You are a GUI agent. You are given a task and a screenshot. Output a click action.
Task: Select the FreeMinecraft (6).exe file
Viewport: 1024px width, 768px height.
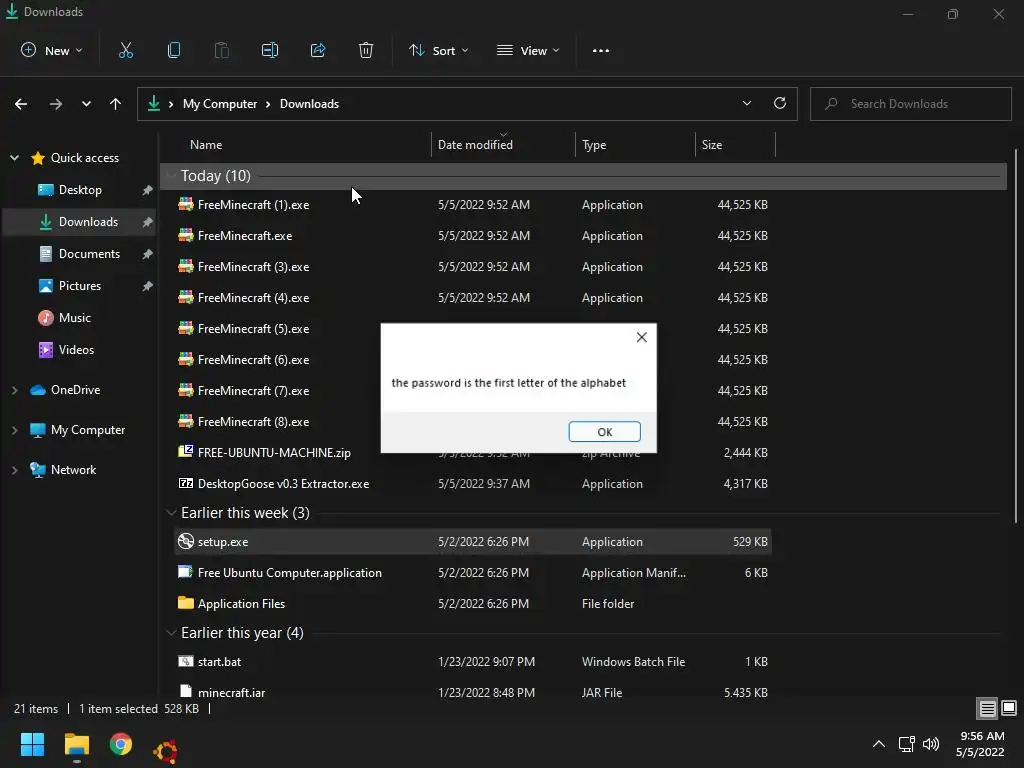point(253,360)
